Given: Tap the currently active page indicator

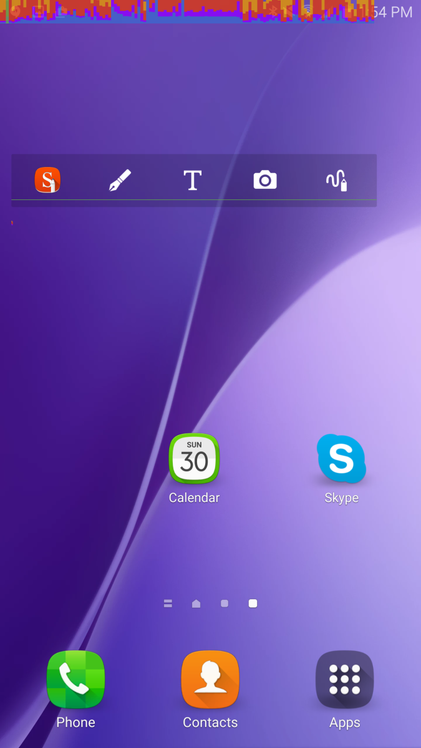Looking at the screenshot, I should click(253, 603).
